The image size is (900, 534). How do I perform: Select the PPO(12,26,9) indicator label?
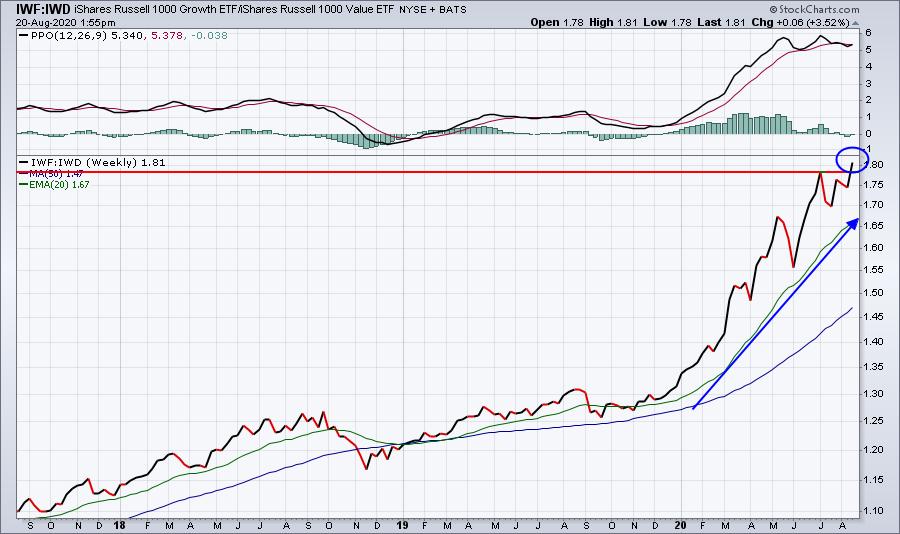(69, 36)
